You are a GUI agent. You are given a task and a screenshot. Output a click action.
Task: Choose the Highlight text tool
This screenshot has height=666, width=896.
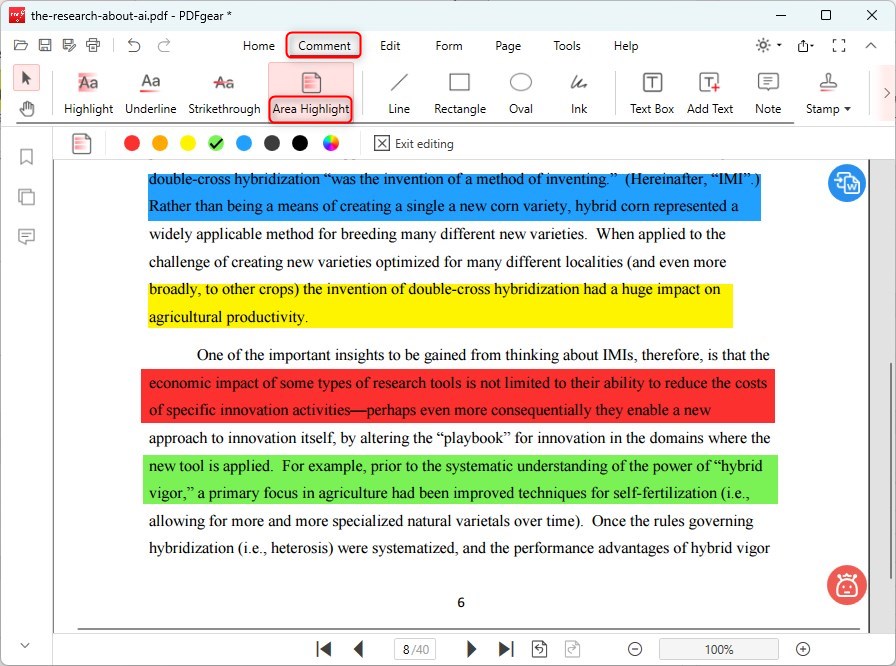pyautogui.click(x=88, y=93)
